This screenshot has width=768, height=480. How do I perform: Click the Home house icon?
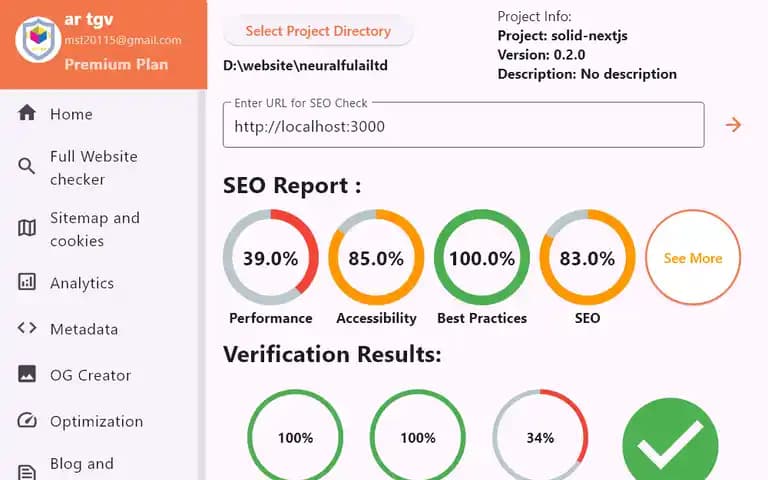click(x=27, y=113)
